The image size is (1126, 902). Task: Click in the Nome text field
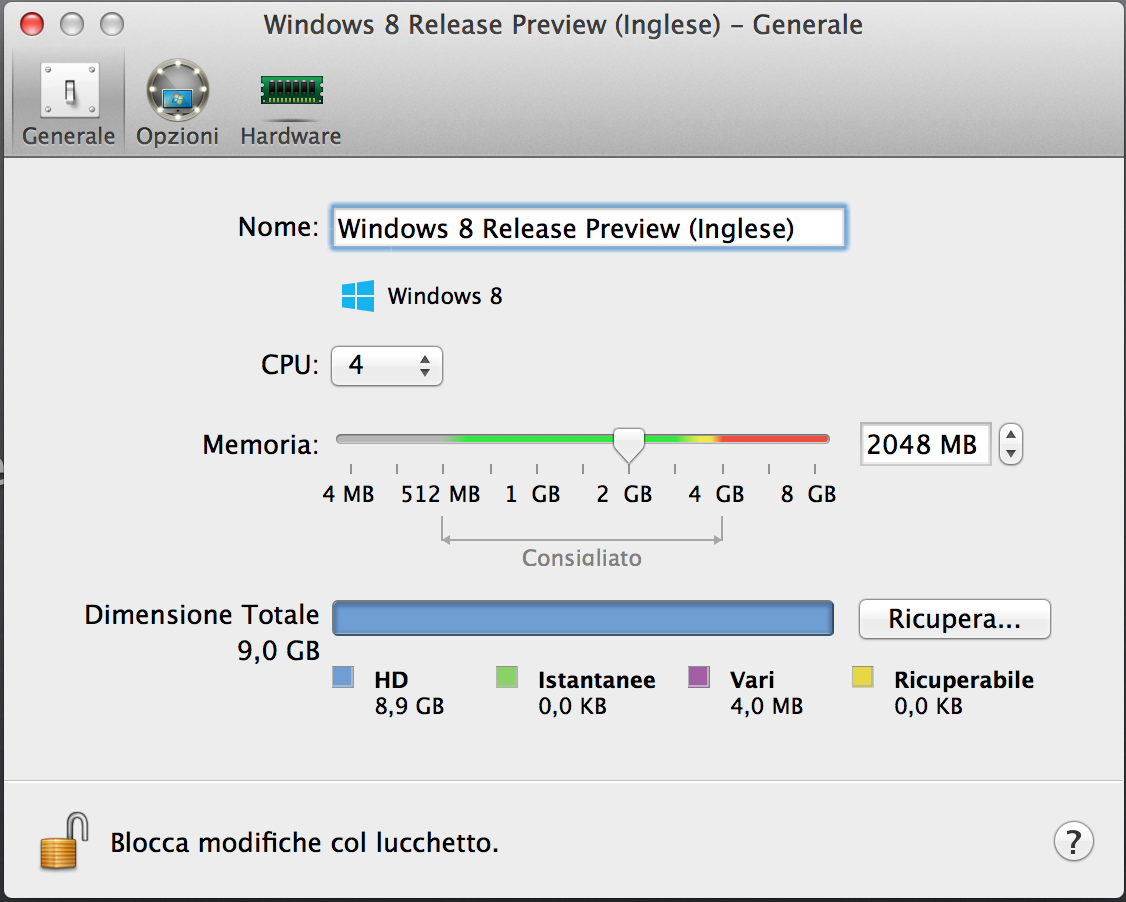588,228
